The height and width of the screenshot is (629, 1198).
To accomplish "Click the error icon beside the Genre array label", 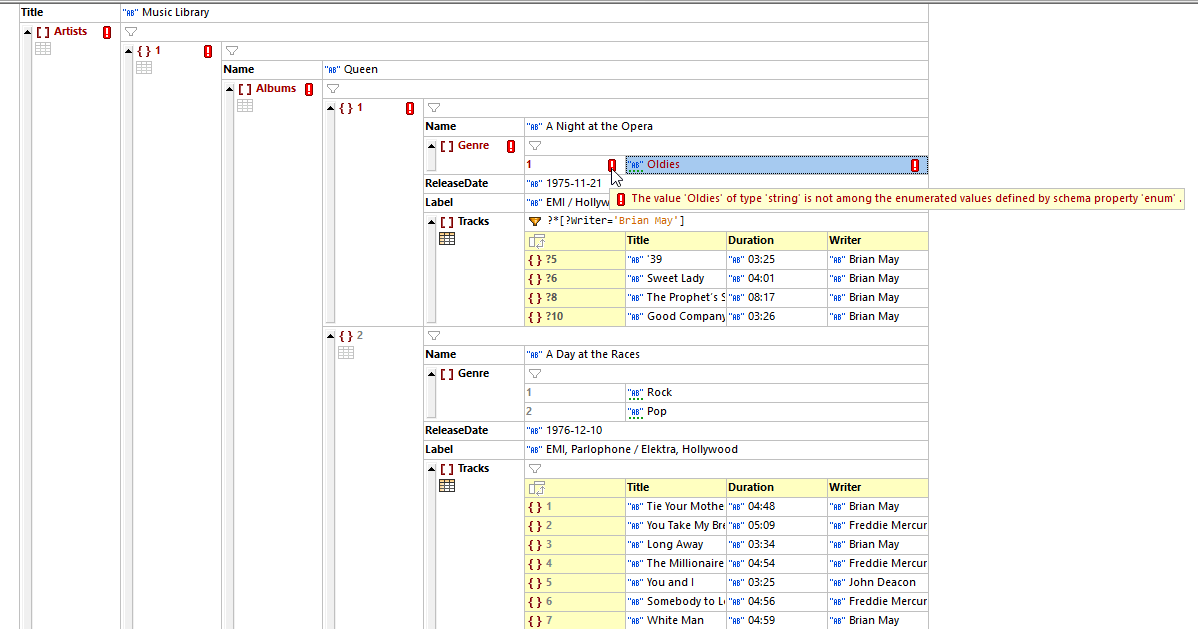I will [x=510, y=145].
